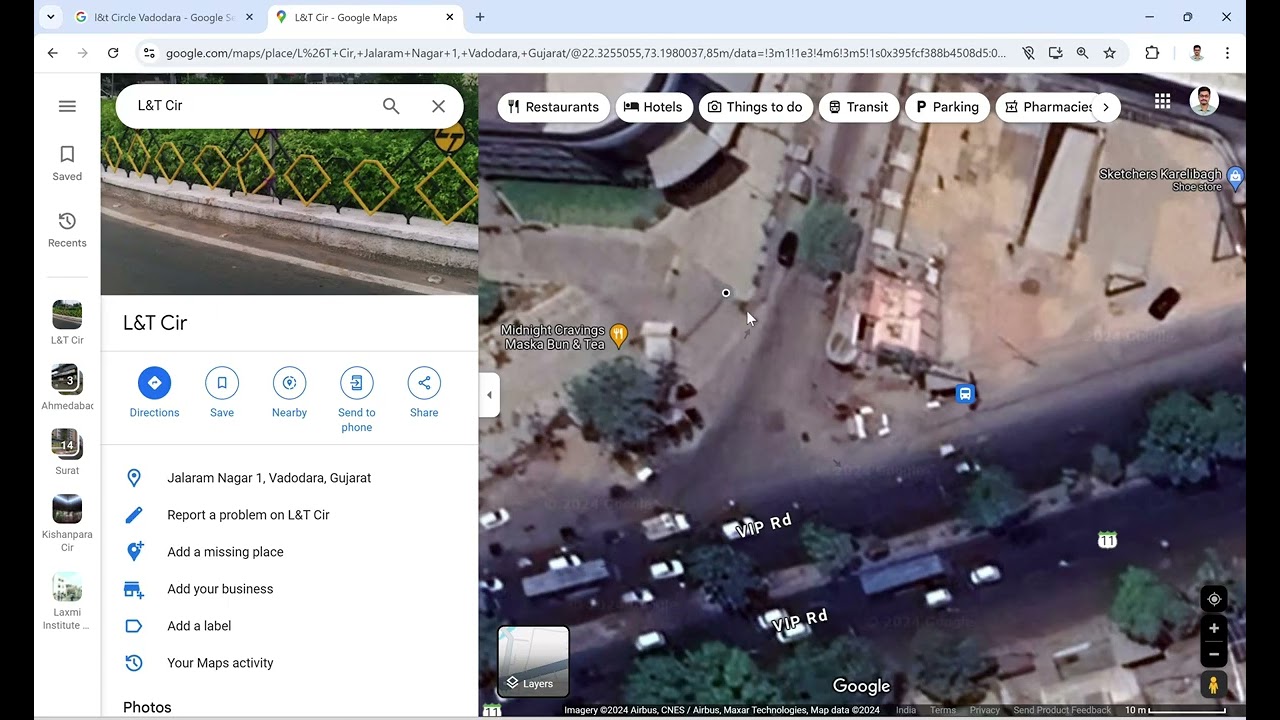Image resolution: width=1280 pixels, height=720 pixels.
Task: Open Surat recent thumbnail
Action: pos(67,452)
